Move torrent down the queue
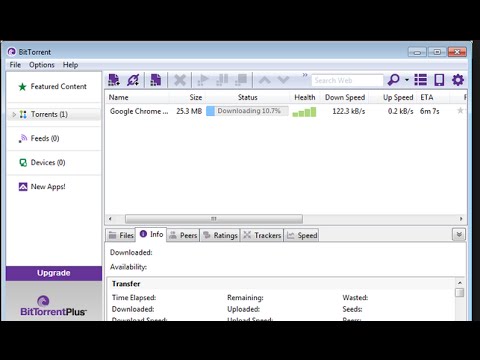Screen dimensions: 480x360 (x=283, y=80)
